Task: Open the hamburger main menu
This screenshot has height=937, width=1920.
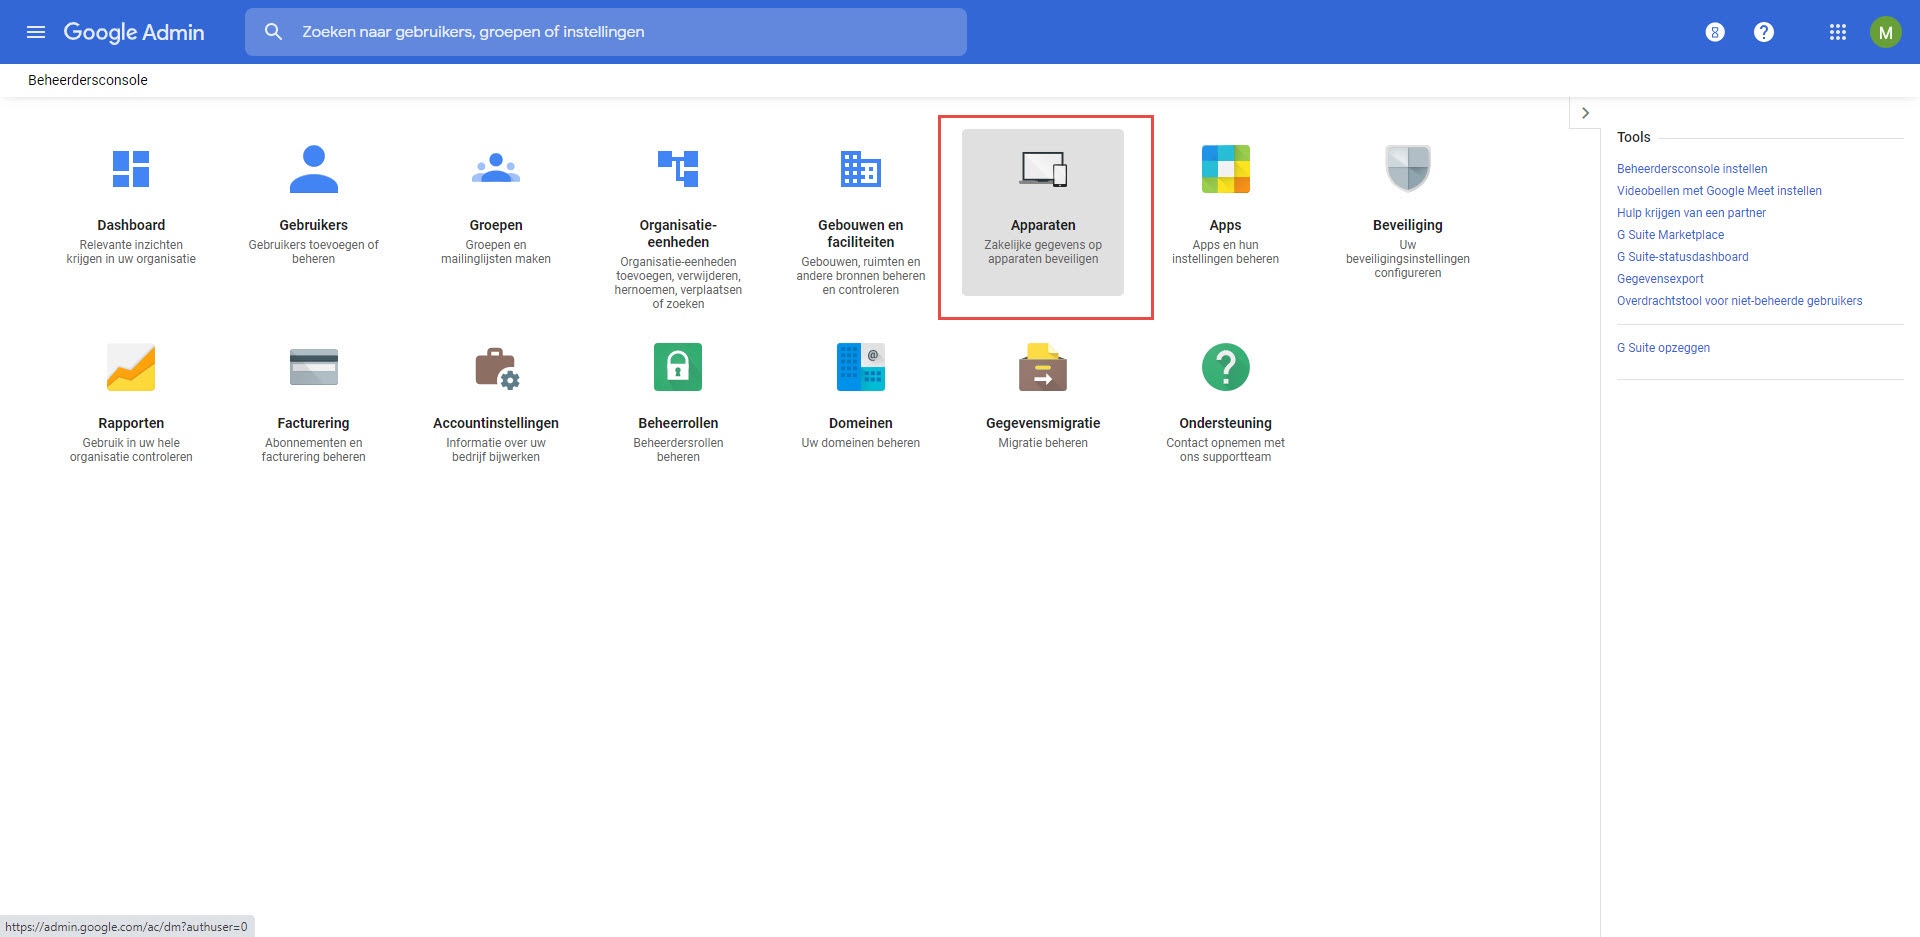Action: pos(36,32)
